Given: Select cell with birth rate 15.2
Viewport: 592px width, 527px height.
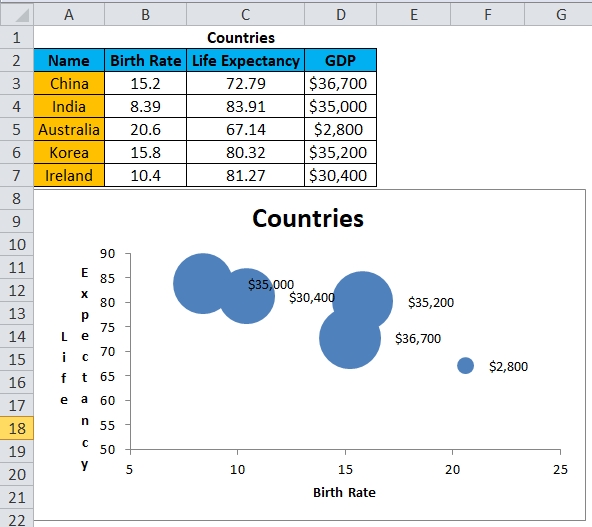Looking at the screenshot, I should [x=145, y=83].
